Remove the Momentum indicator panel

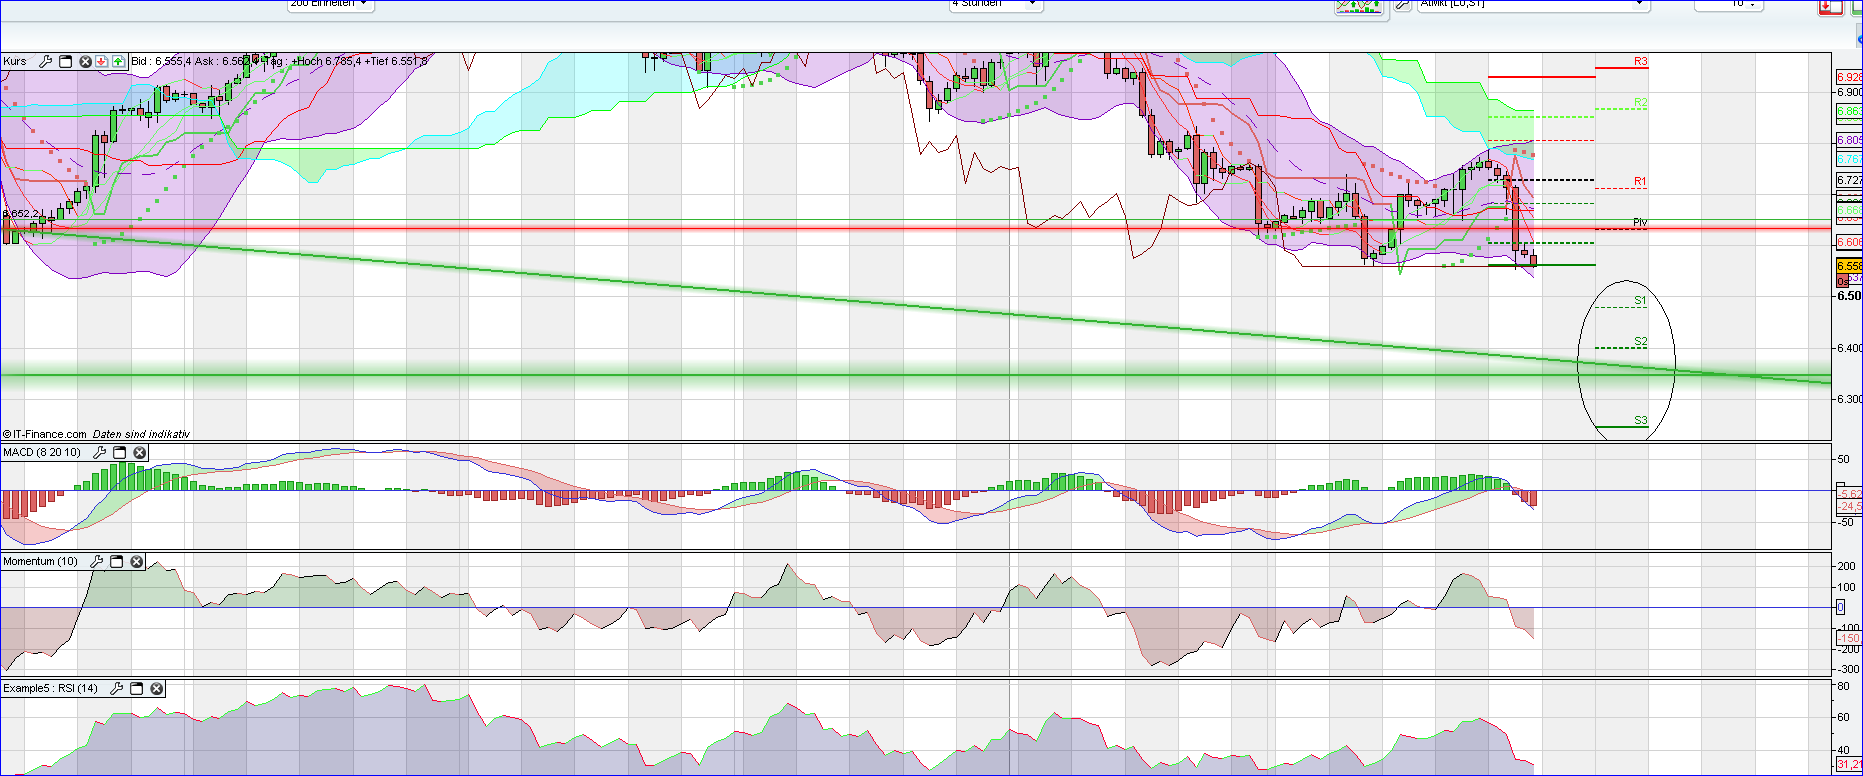pos(137,562)
